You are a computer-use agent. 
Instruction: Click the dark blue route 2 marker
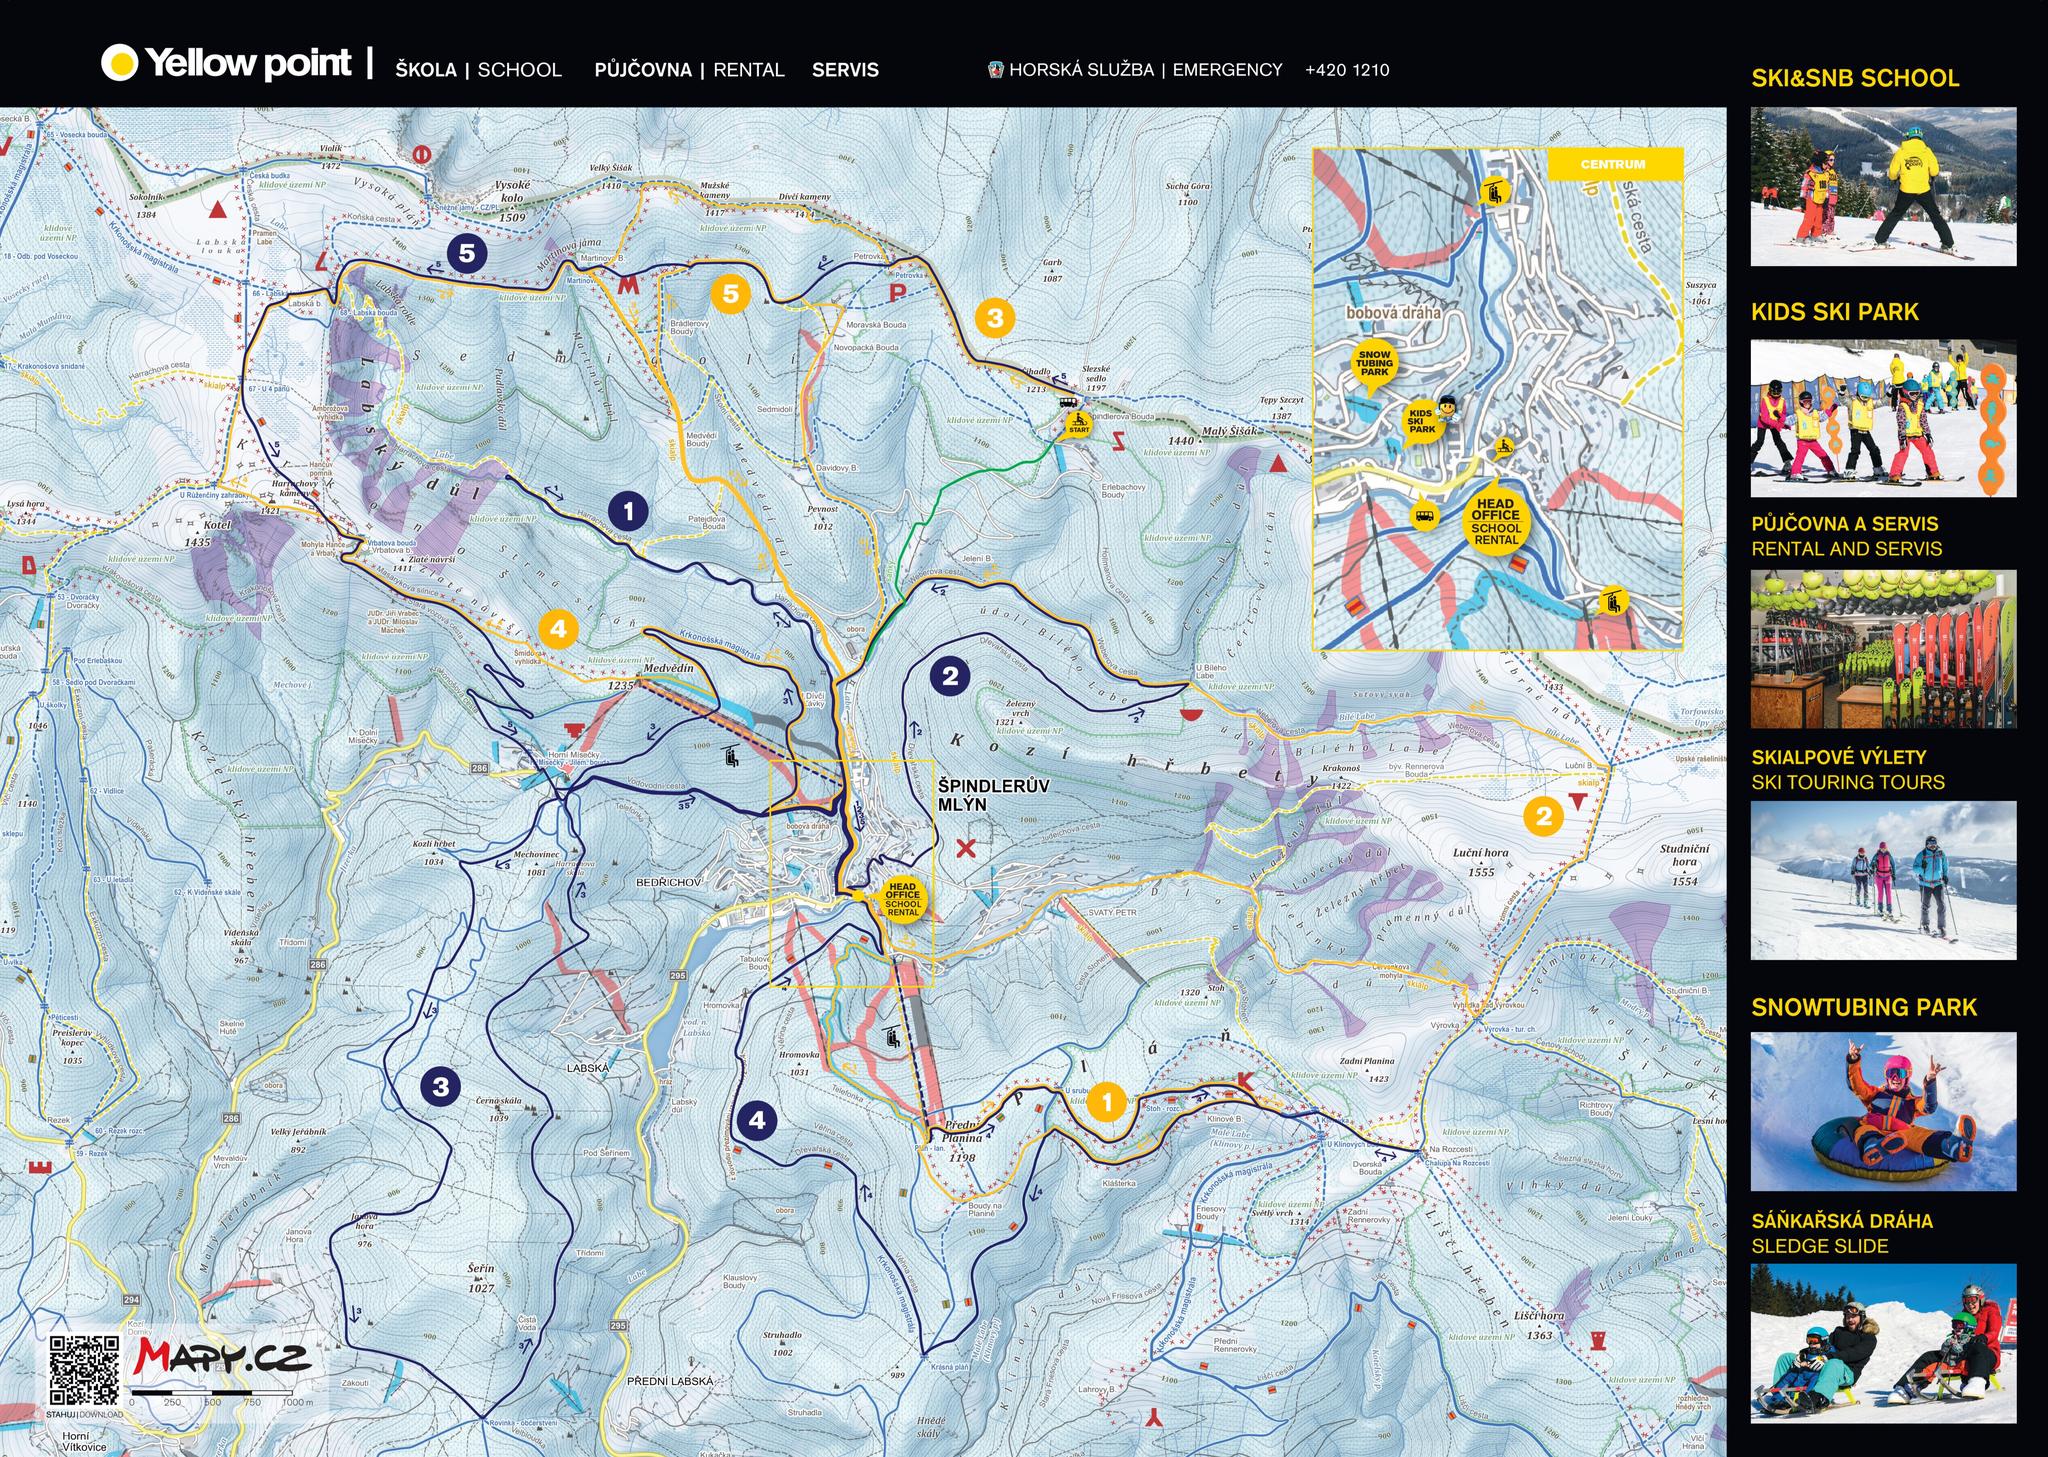point(950,676)
